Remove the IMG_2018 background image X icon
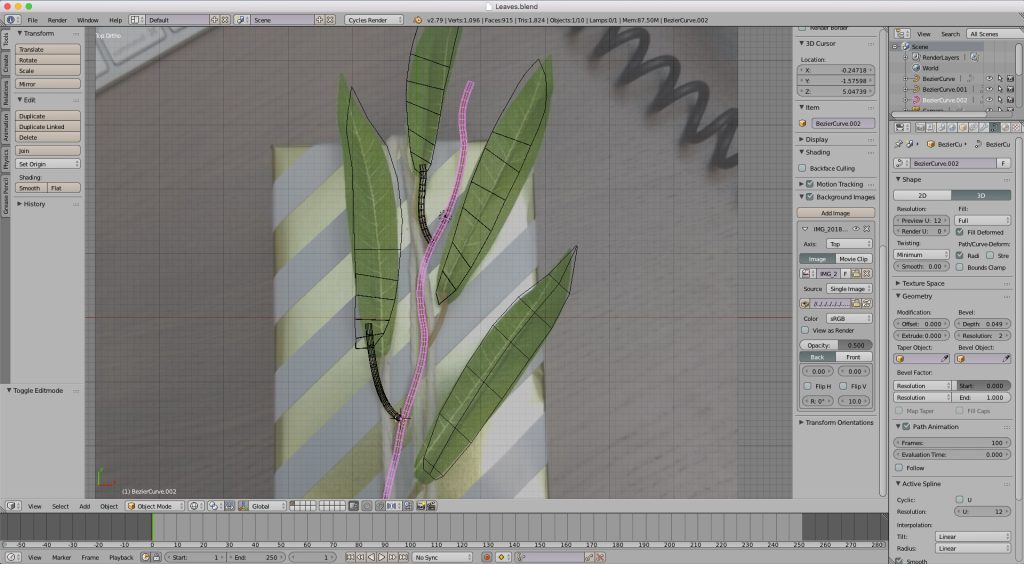This screenshot has width=1024, height=564. click(x=867, y=229)
